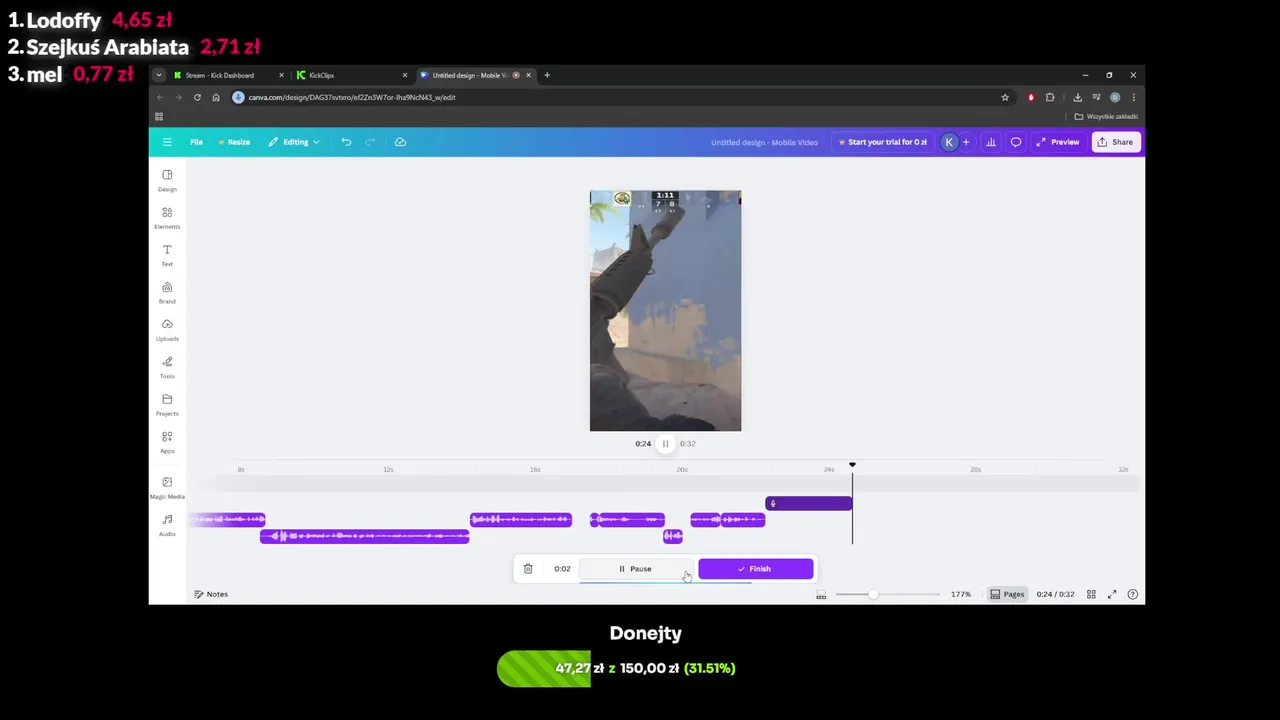This screenshot has width=1280, height=720.
Task: Open the help question mark icon
Action: tap(1132, 594)
